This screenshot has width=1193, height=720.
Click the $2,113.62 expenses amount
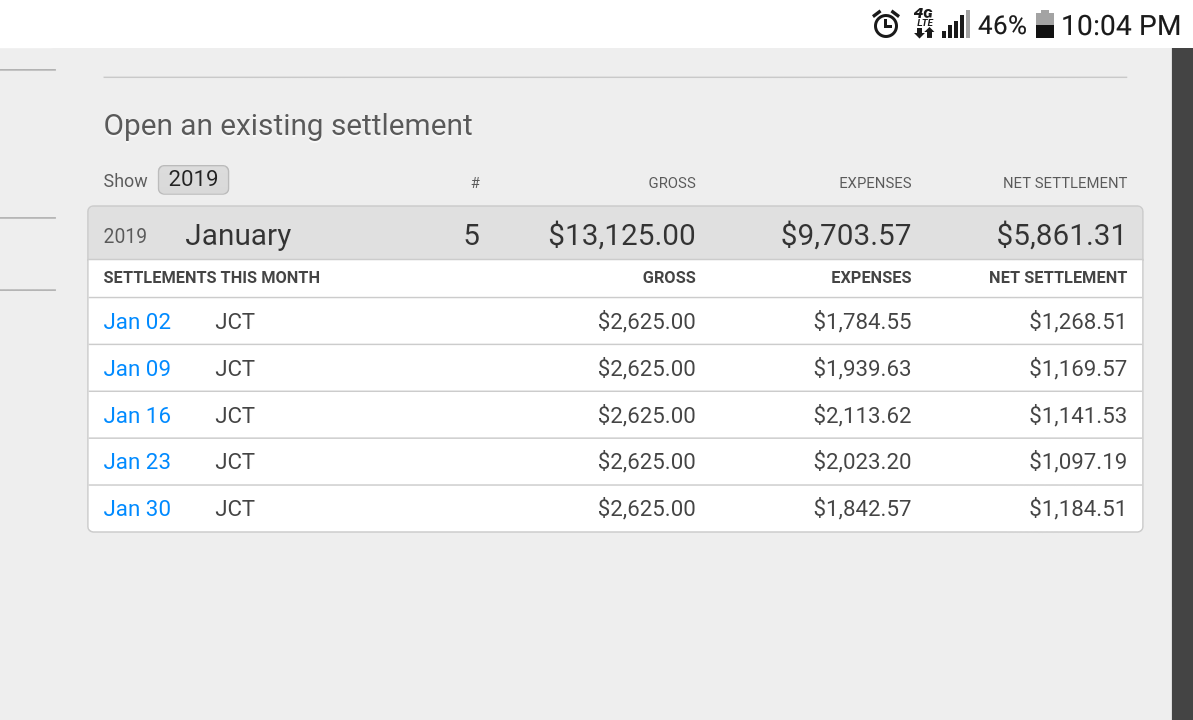[862, 416]
